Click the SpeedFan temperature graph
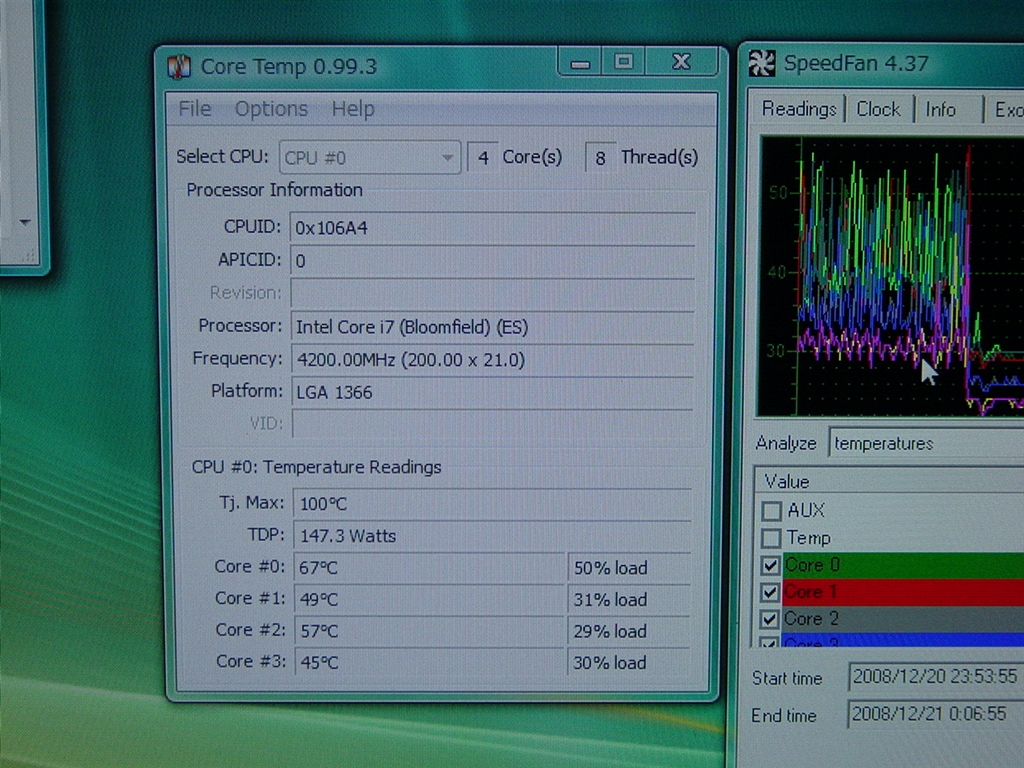Image resolution: width=1024 pixels, height=768 pixels. pos(891,276)
